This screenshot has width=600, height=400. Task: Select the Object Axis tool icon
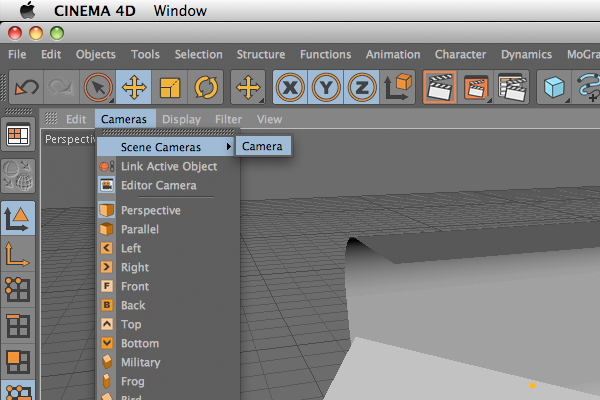18,254
